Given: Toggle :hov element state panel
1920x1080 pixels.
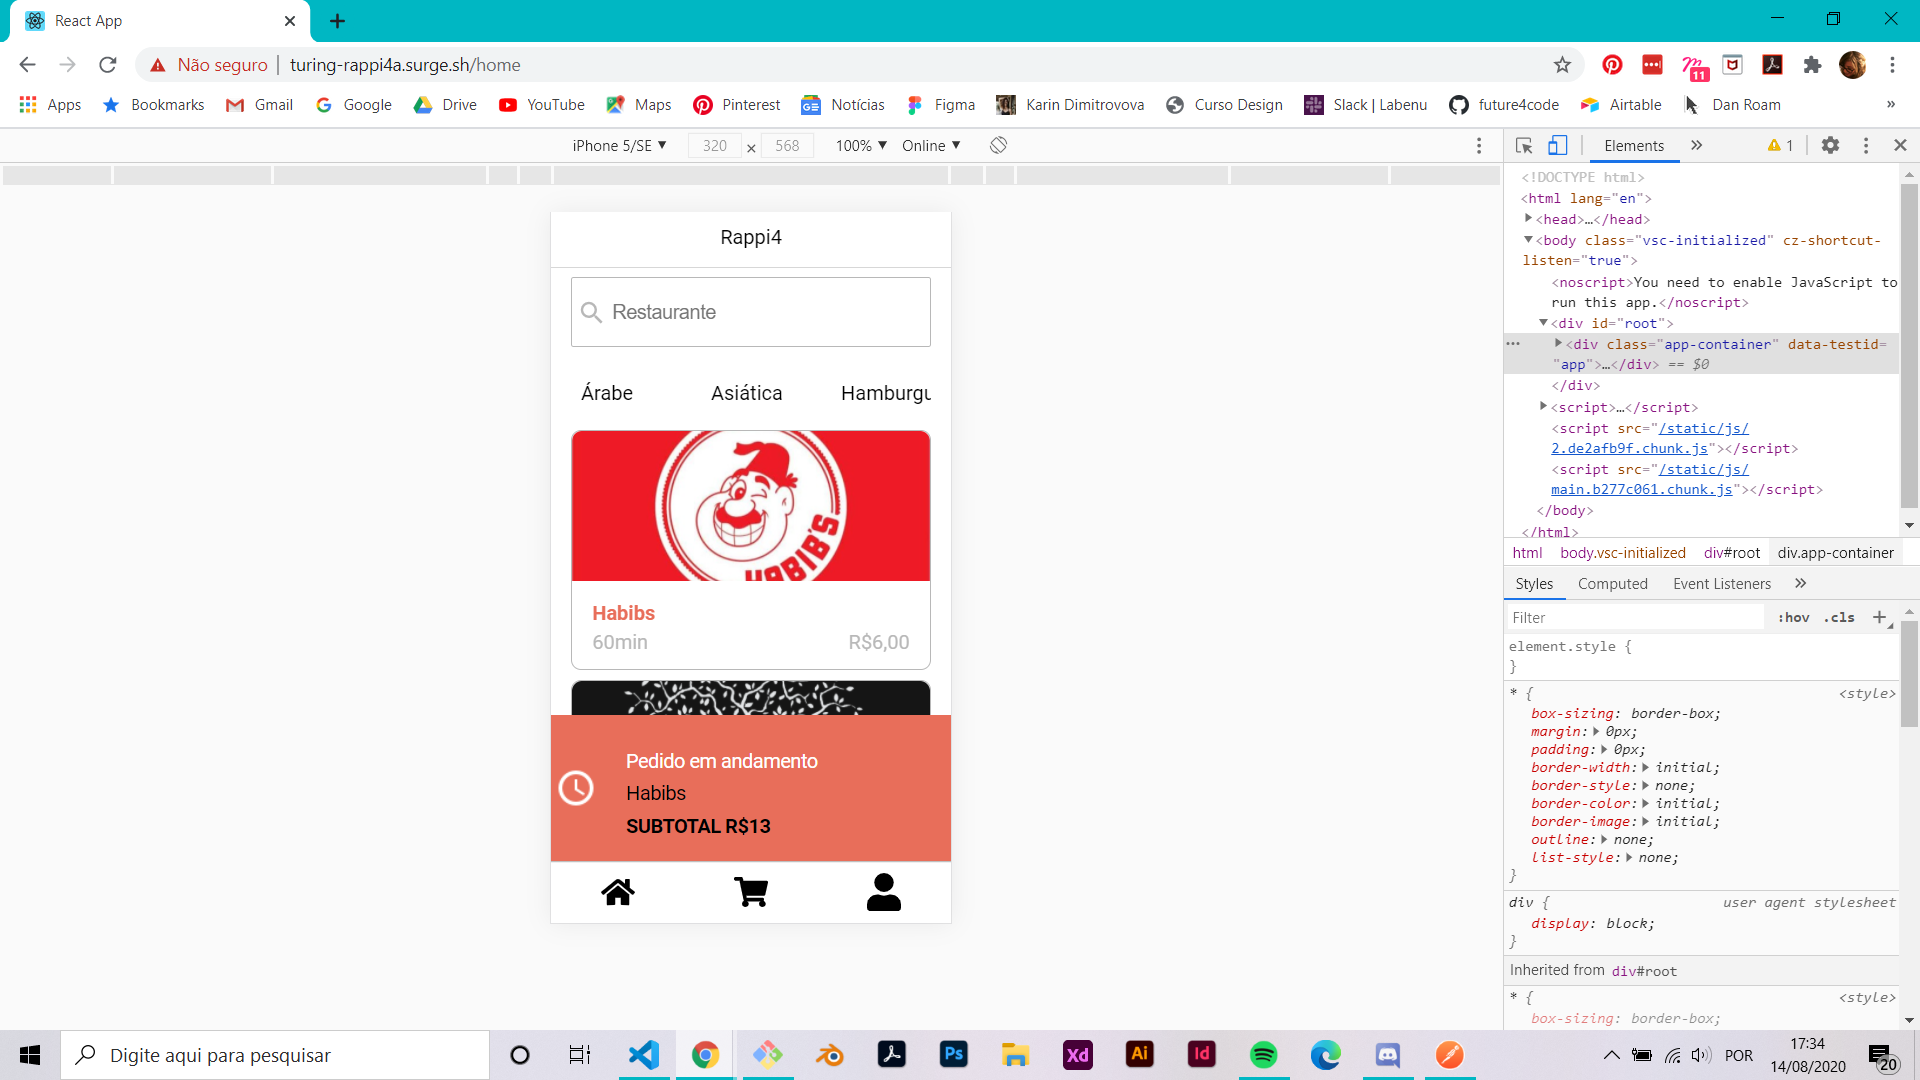Looking at the screenshot, I should tap(1793, 618).
